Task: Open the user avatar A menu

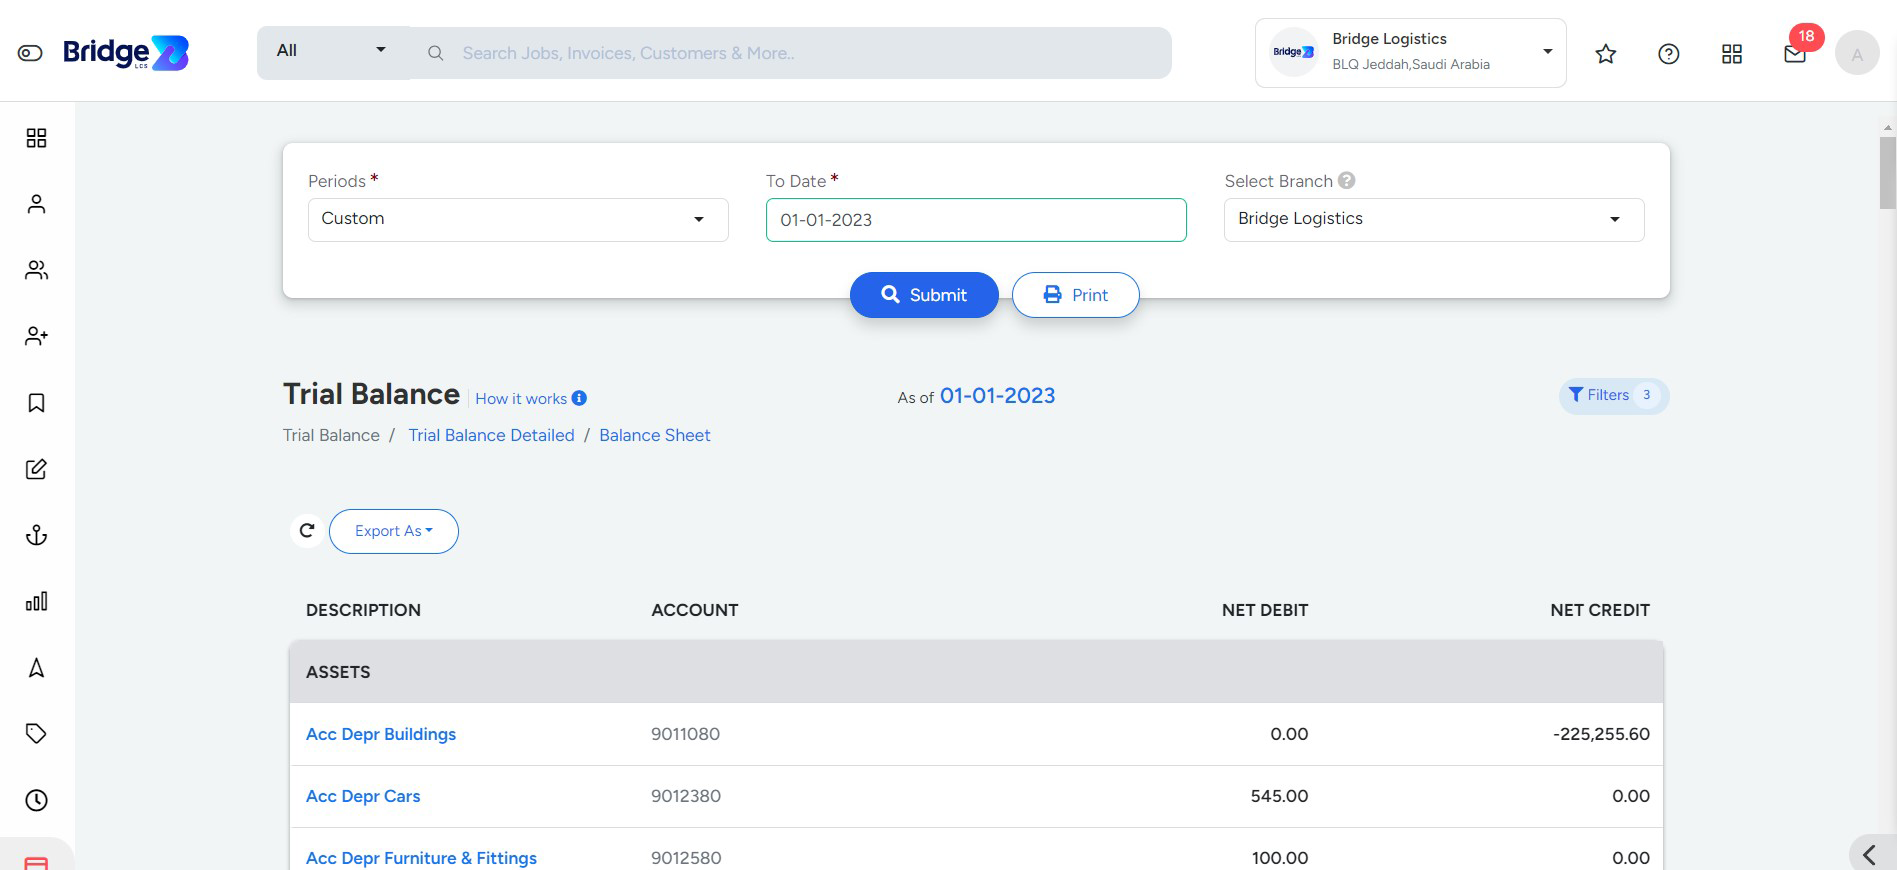Action: pos(1857,53)
